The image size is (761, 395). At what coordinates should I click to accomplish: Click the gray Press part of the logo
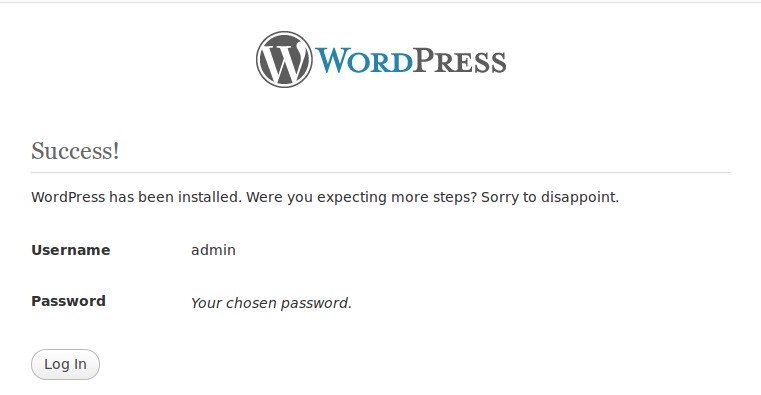click(460, 61)
